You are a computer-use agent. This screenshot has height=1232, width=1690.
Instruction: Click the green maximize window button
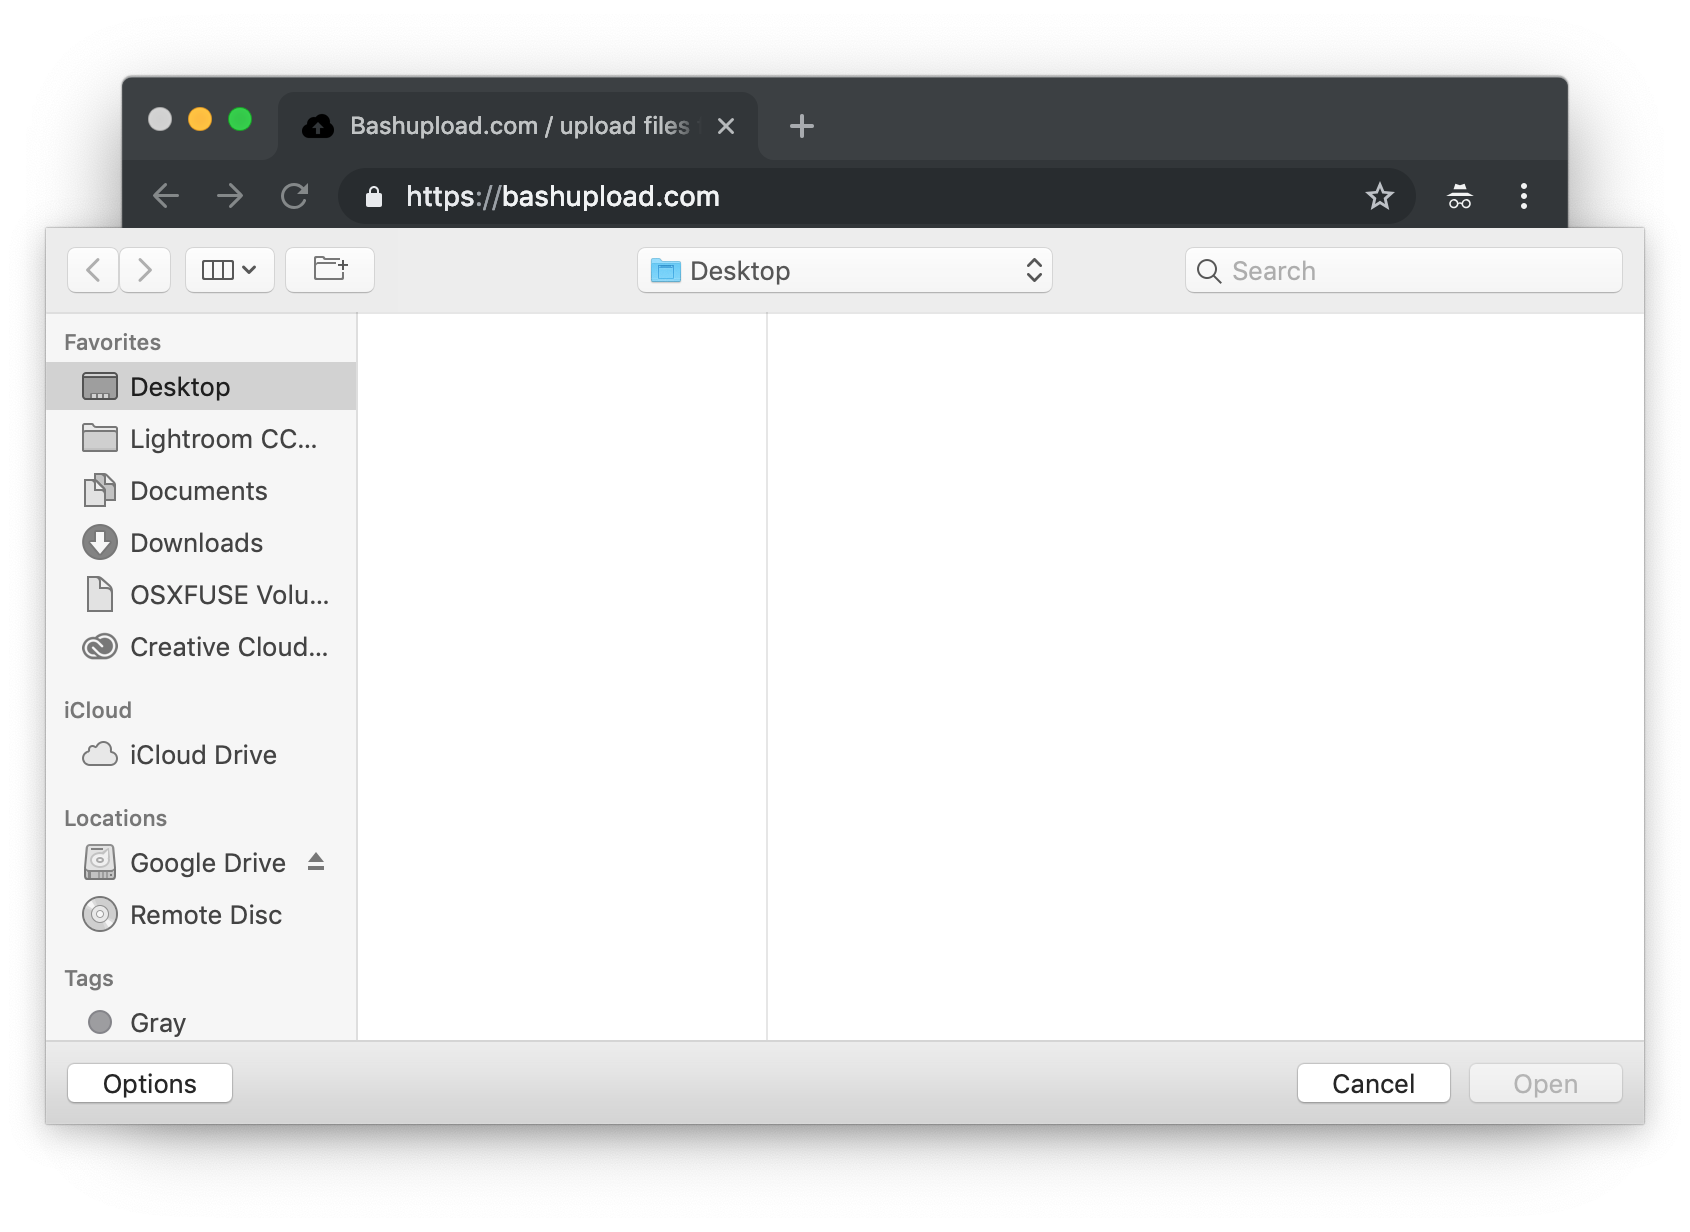click(x=240, y=120)
